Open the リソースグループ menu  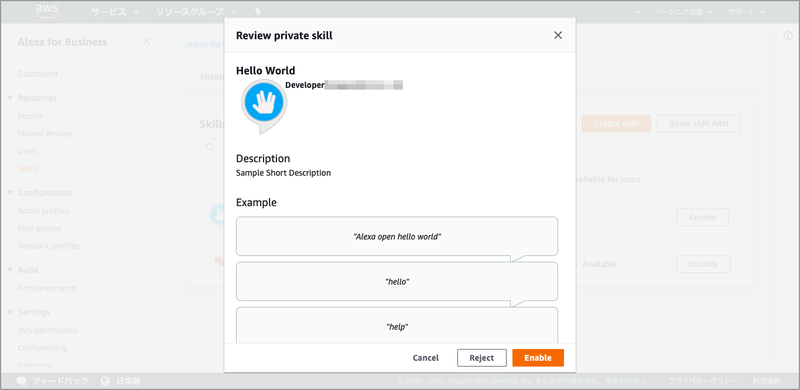196,12
